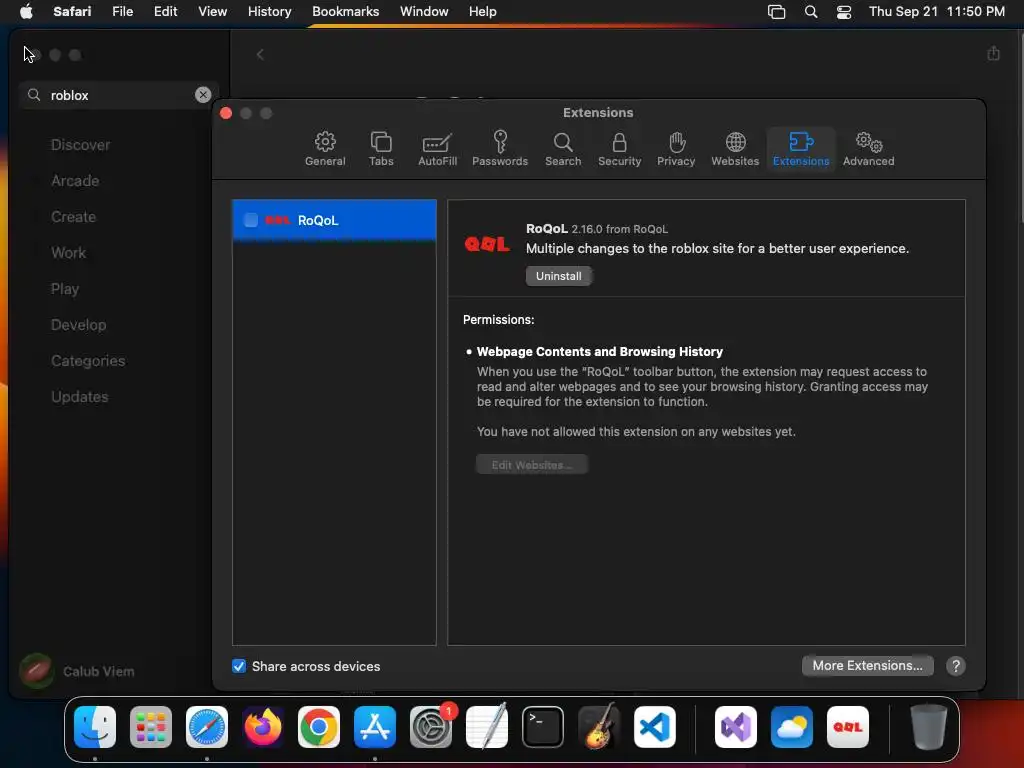Open Play in App Store sidebar

coord(65,289)
